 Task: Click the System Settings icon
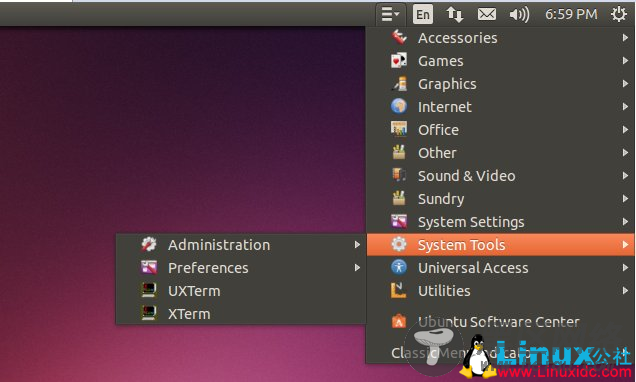click(399, 221)
